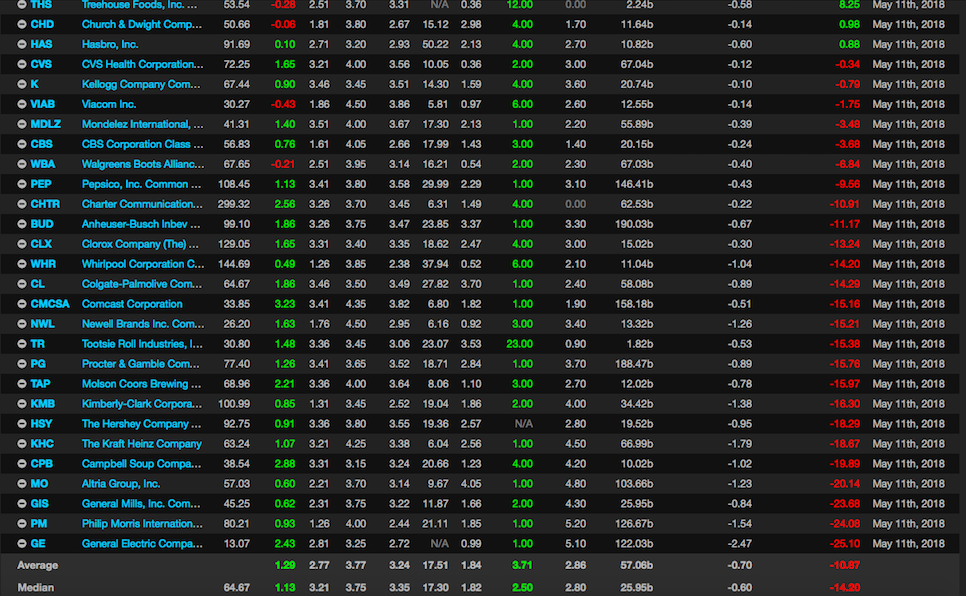Screen dimensions: 966x596
Task: Remove CLX row via minus icon
Action: [x=22, y=244]
